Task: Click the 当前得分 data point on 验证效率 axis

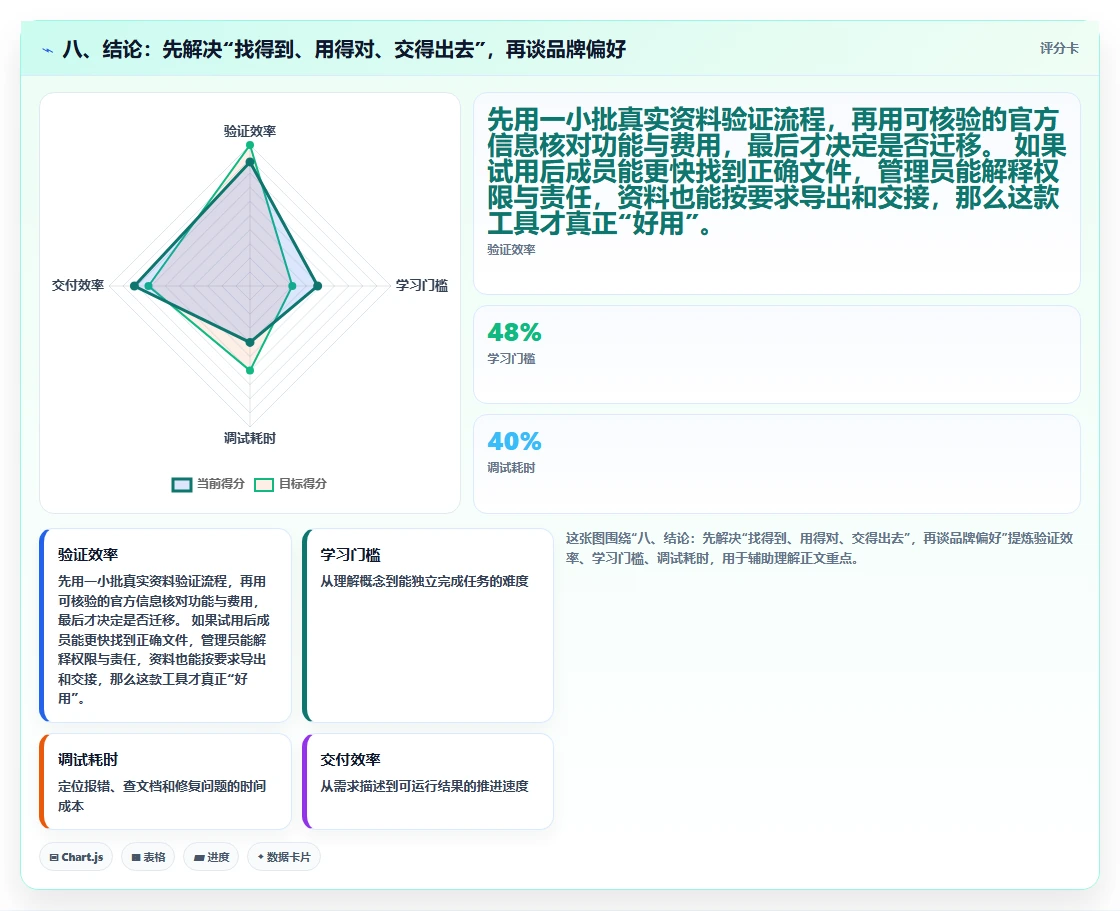Action: (x=250, y=163)
